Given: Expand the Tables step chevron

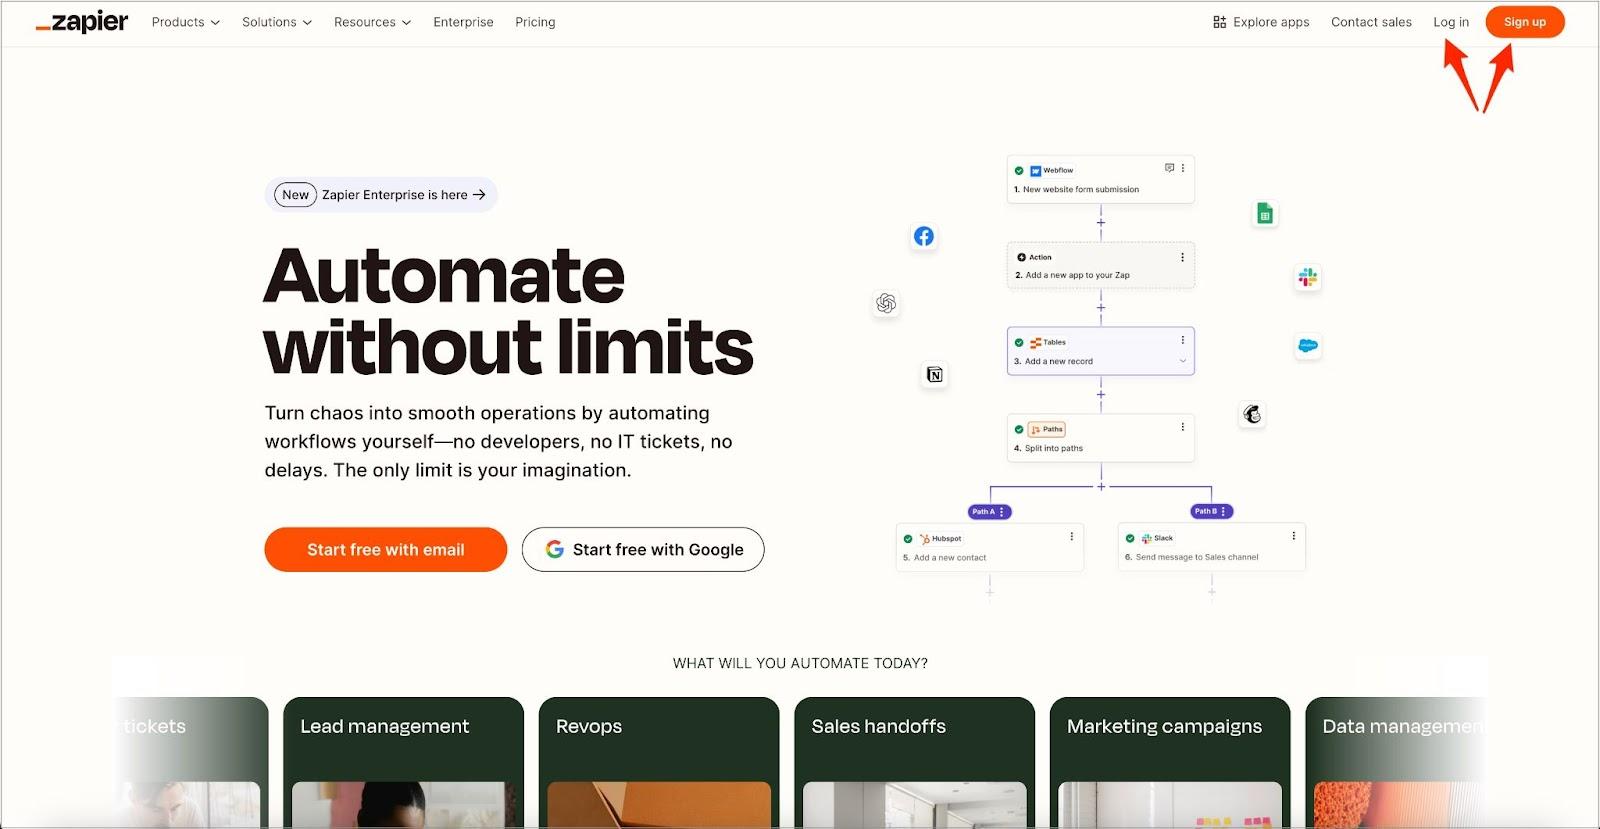Looking at the screenshot, I should point(1183,361).
